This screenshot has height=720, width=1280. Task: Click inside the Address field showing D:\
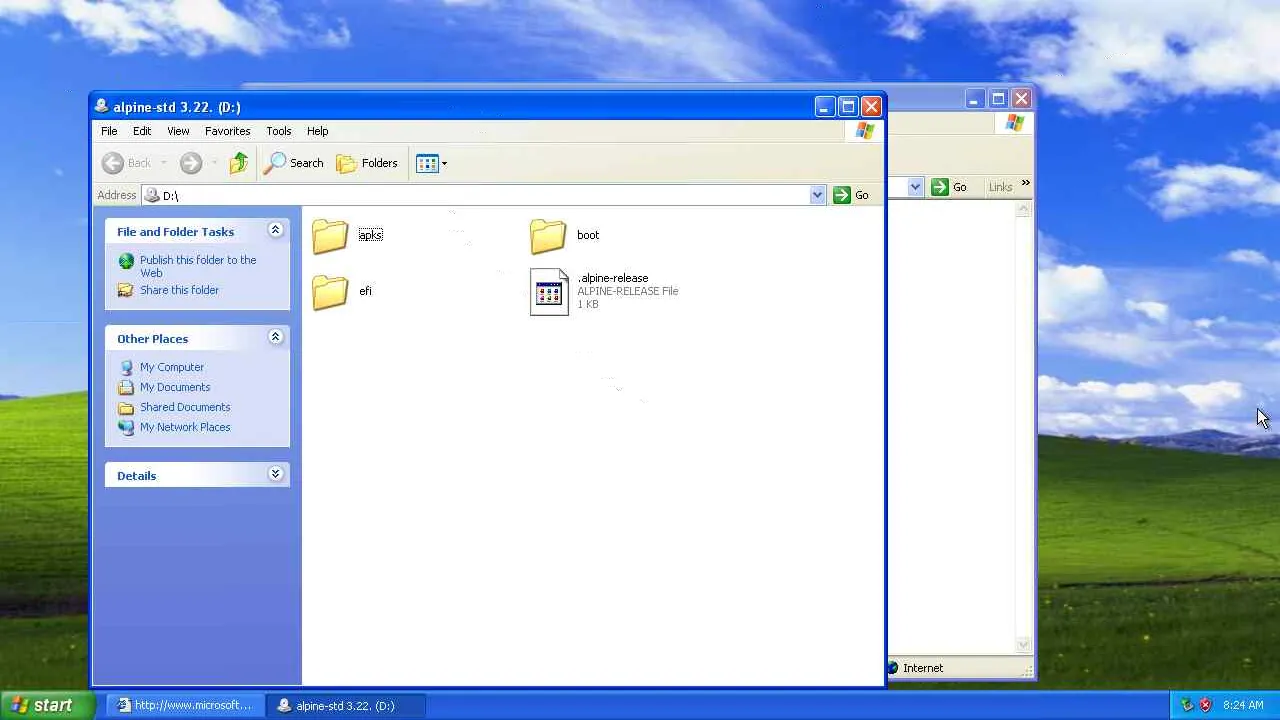pyautogui.click(x=484, y=195)
